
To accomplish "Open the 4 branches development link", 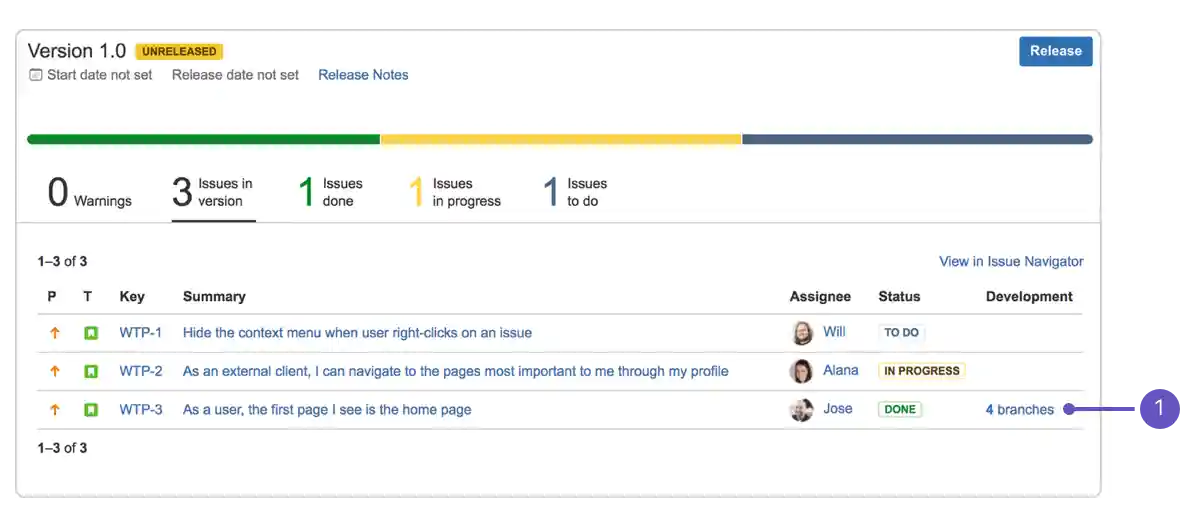I will click(1019, 409).
